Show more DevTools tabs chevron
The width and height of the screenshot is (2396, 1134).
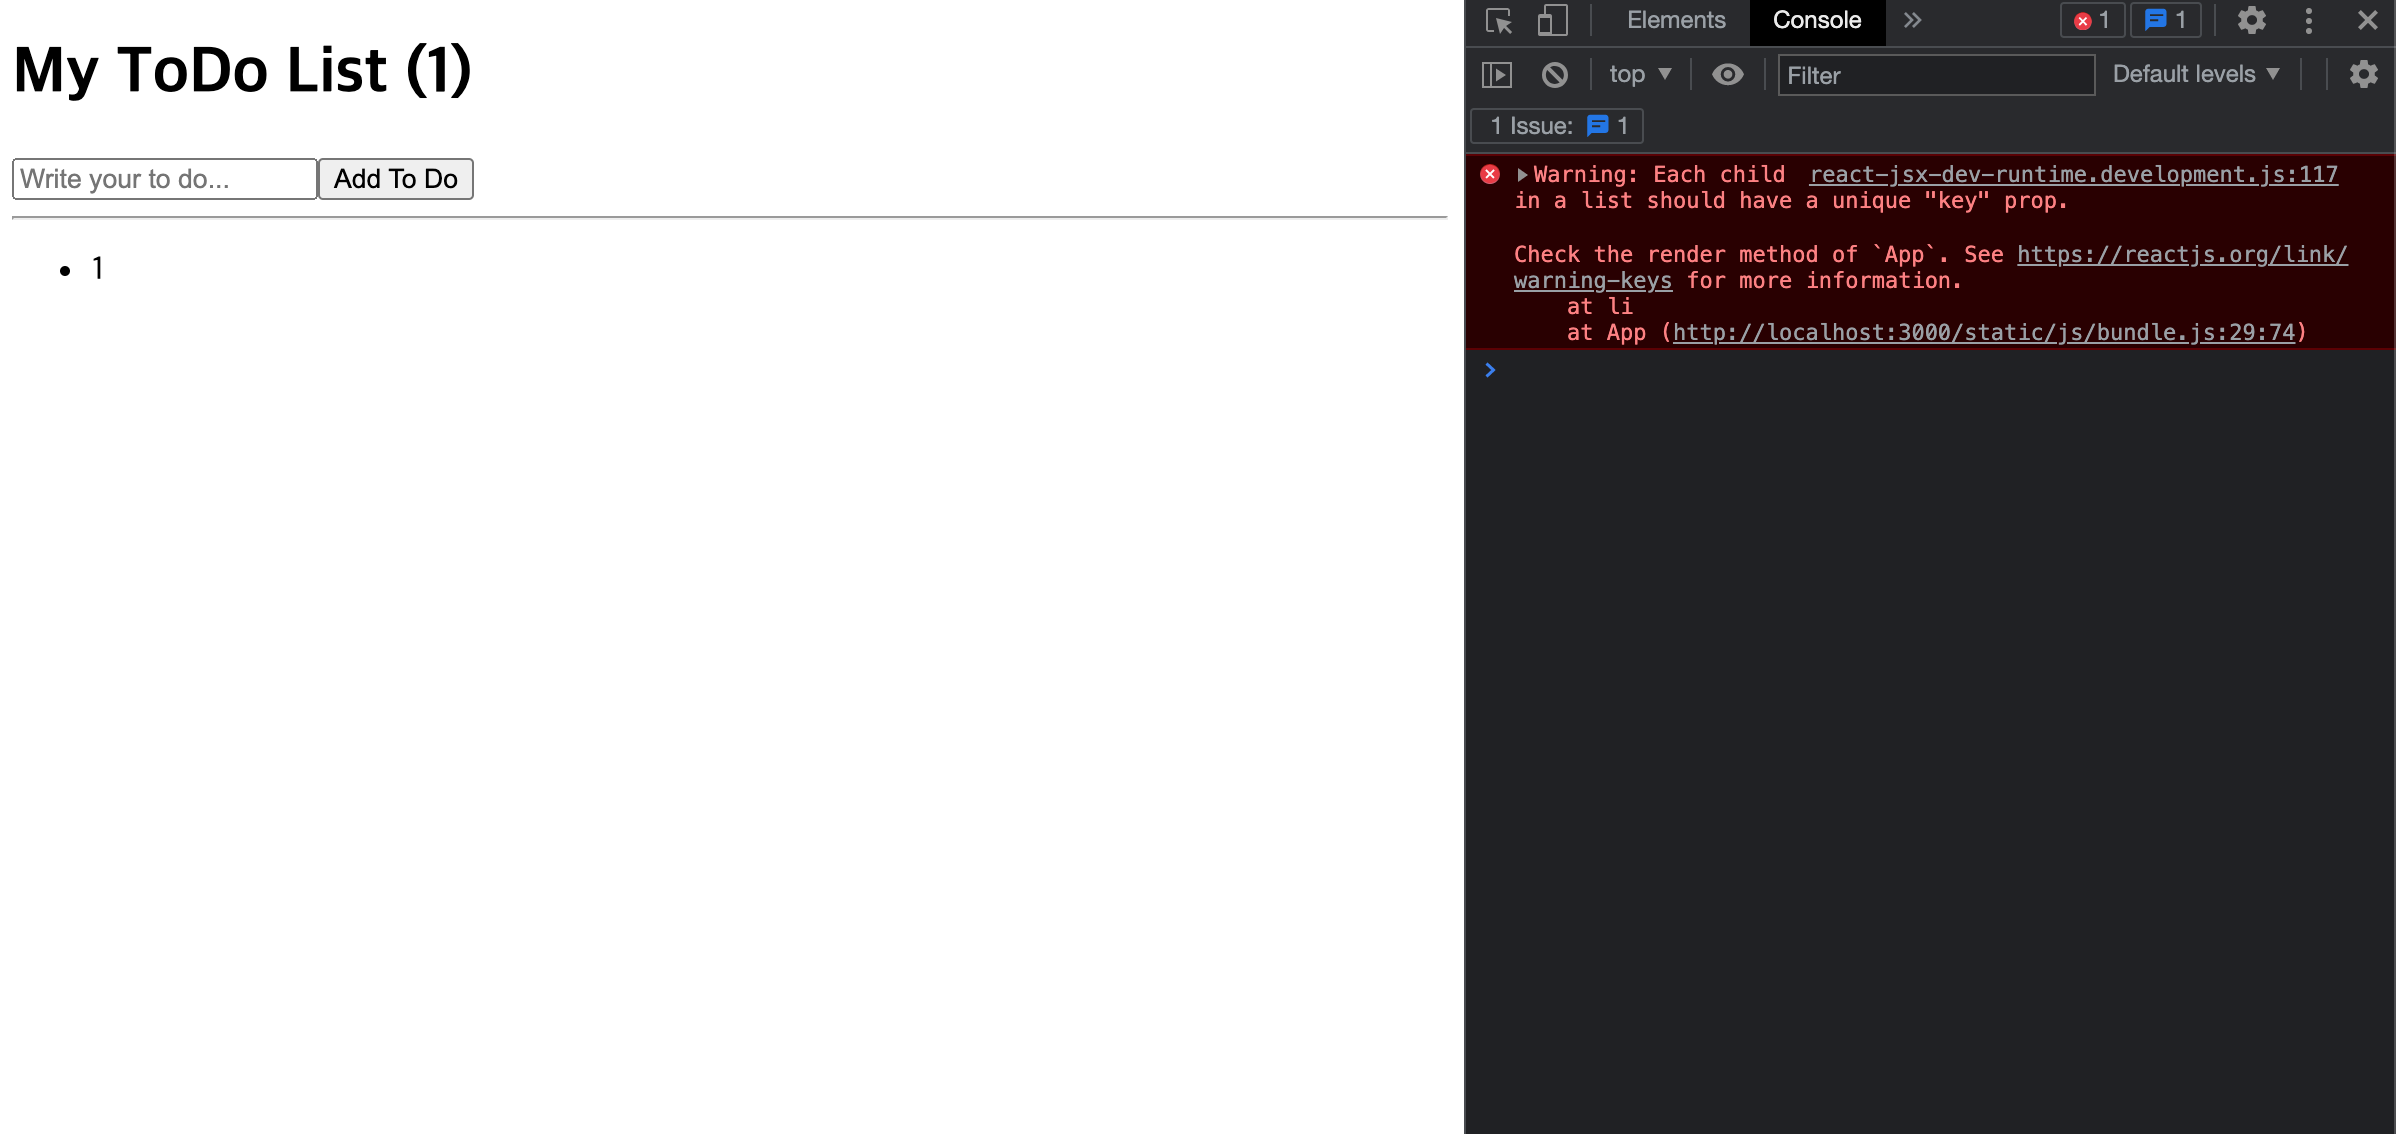[1912, 21]
